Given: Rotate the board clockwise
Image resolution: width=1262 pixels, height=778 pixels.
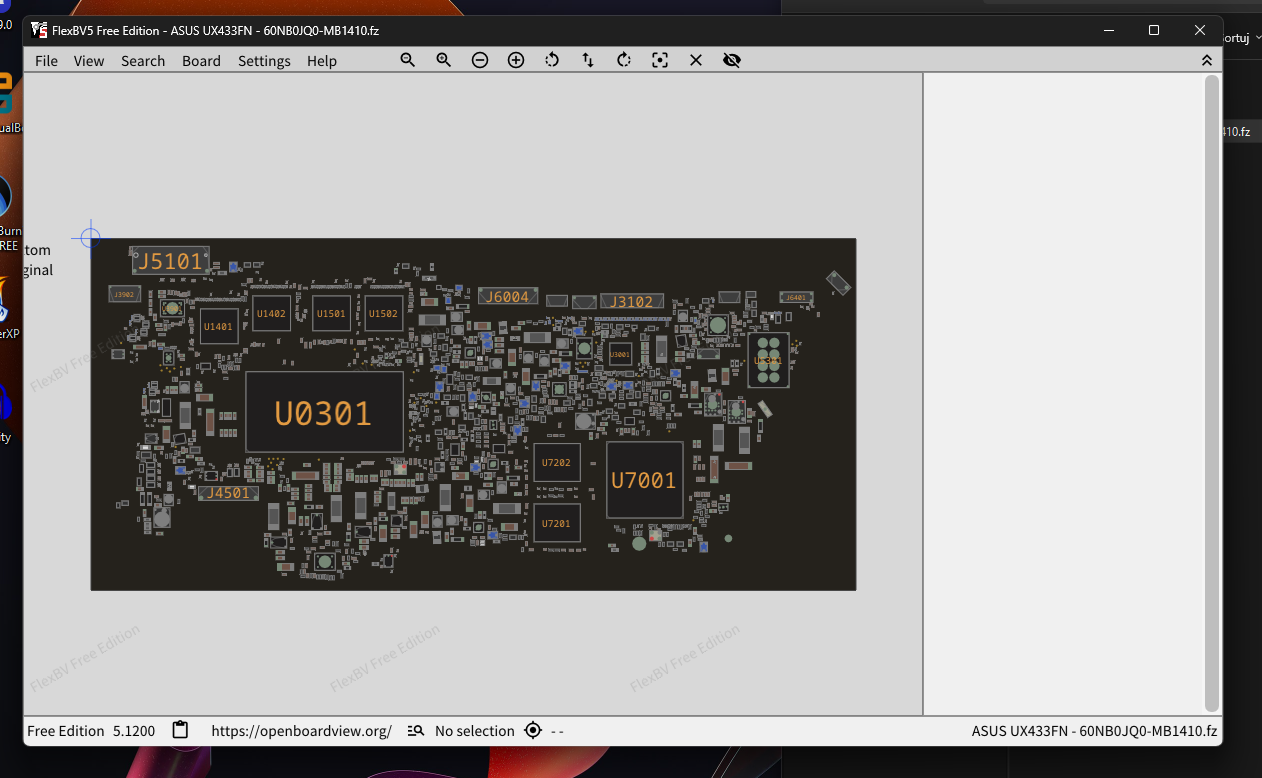Looking at the screenshot, I should (x=624, y=60).
